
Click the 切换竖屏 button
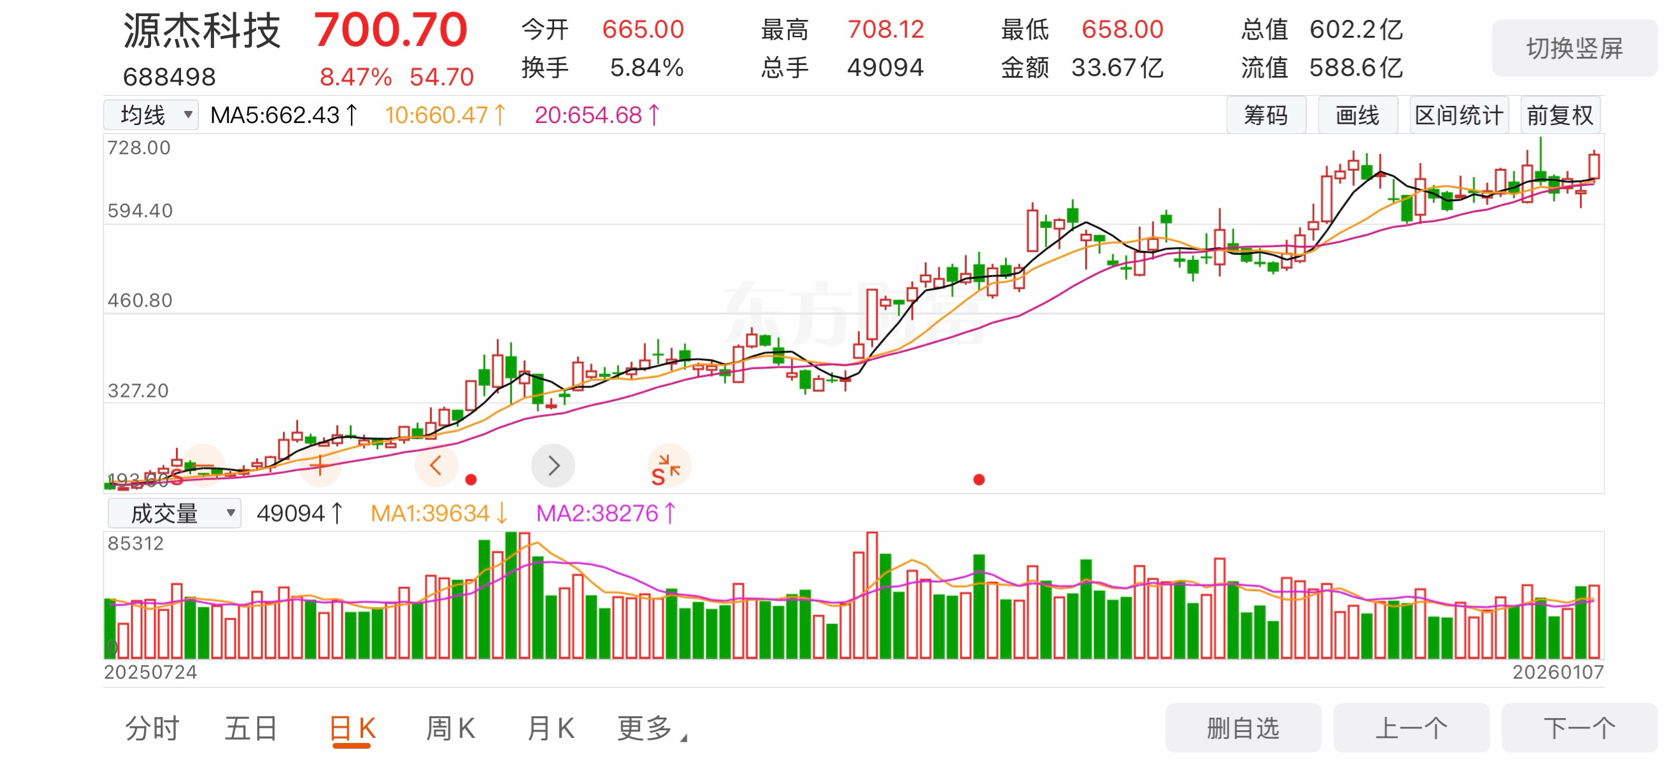pos(1574,48)
